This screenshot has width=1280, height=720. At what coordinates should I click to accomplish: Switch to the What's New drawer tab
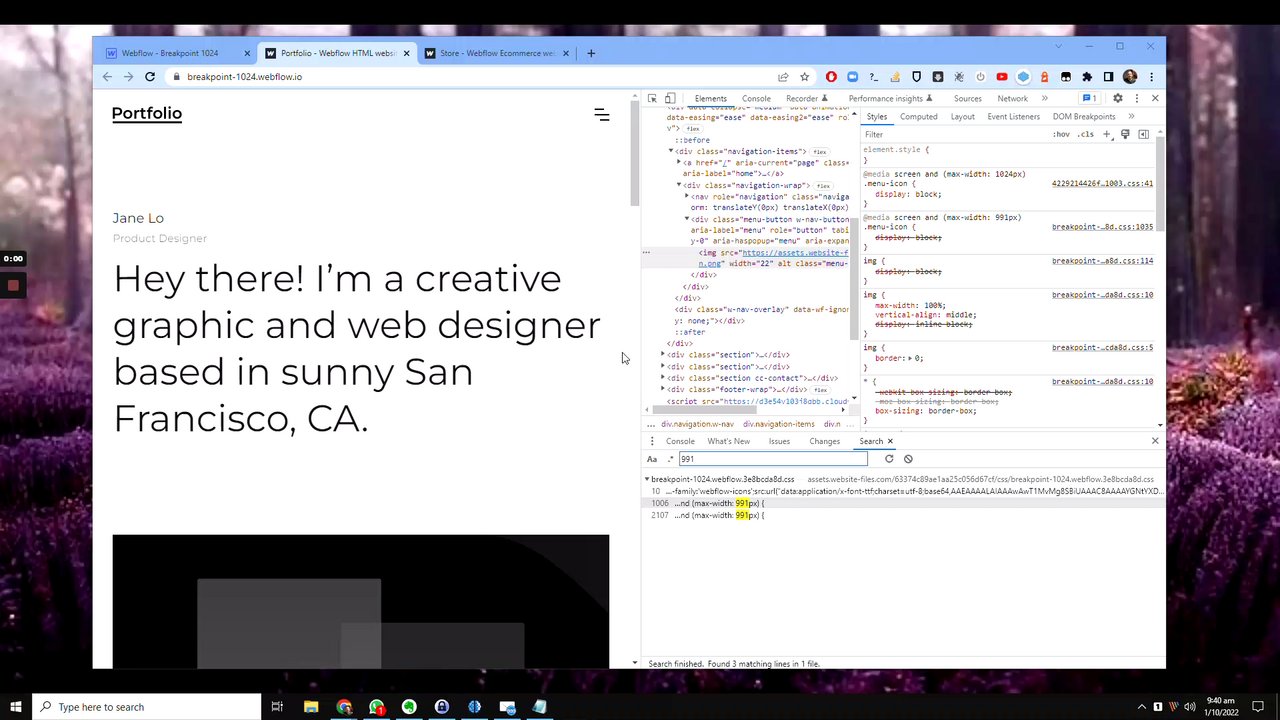[x=728, y=441]
